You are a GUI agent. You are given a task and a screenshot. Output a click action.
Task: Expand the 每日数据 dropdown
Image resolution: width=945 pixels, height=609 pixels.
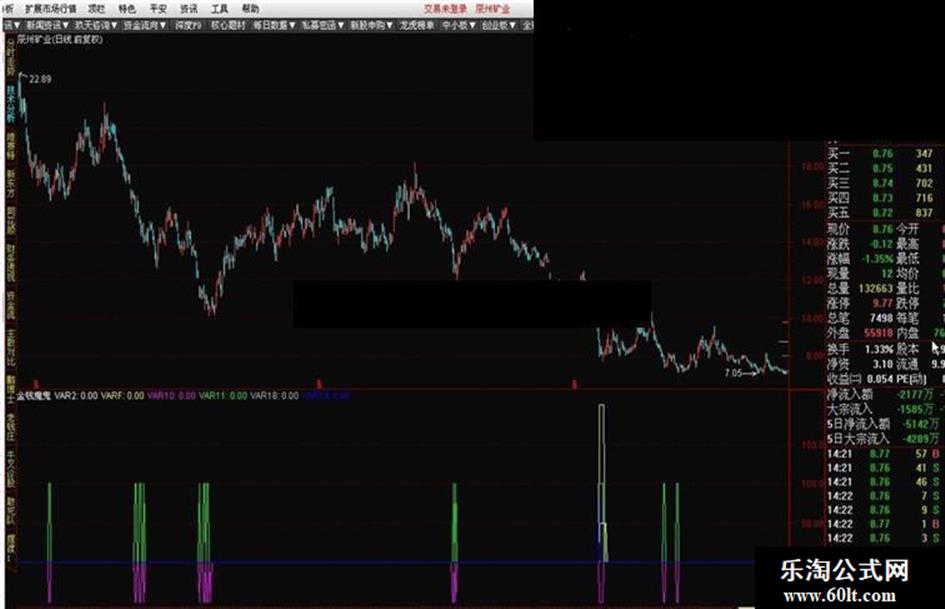[274, 25]
